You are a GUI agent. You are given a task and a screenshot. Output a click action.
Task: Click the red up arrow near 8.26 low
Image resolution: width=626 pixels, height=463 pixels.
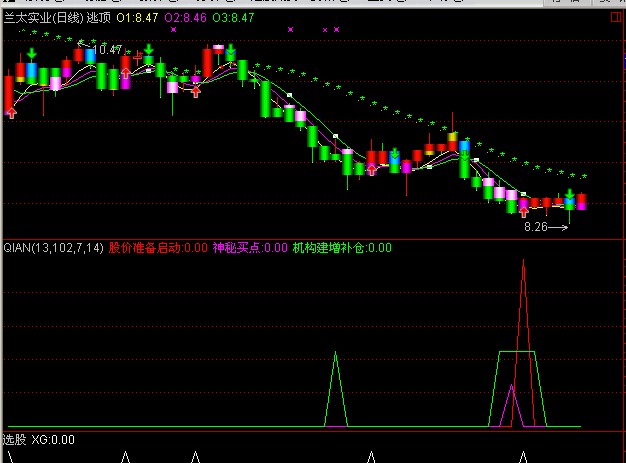[524, 212]
